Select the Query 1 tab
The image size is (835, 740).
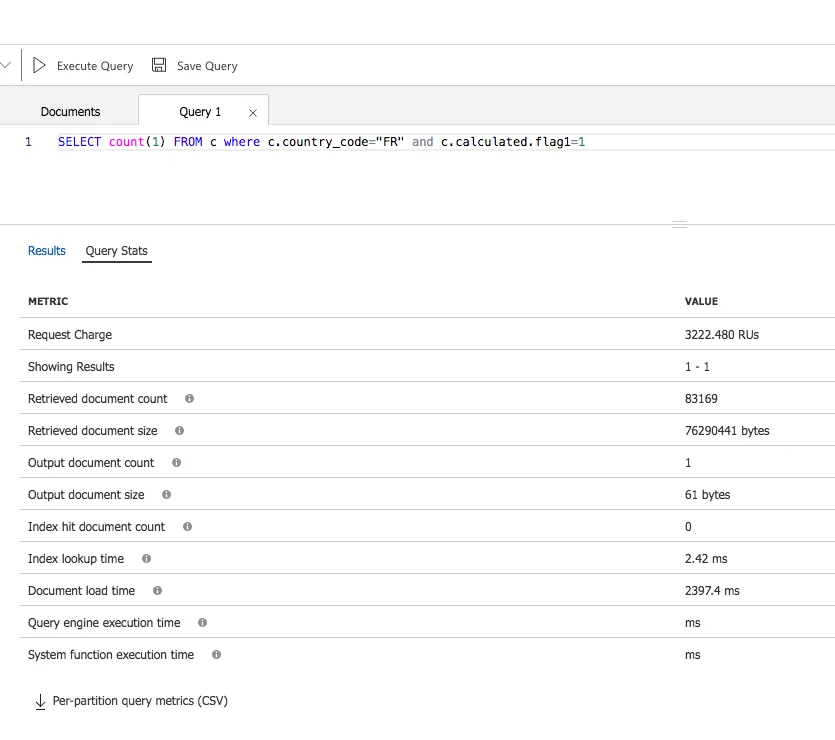[x=200, y=112]
